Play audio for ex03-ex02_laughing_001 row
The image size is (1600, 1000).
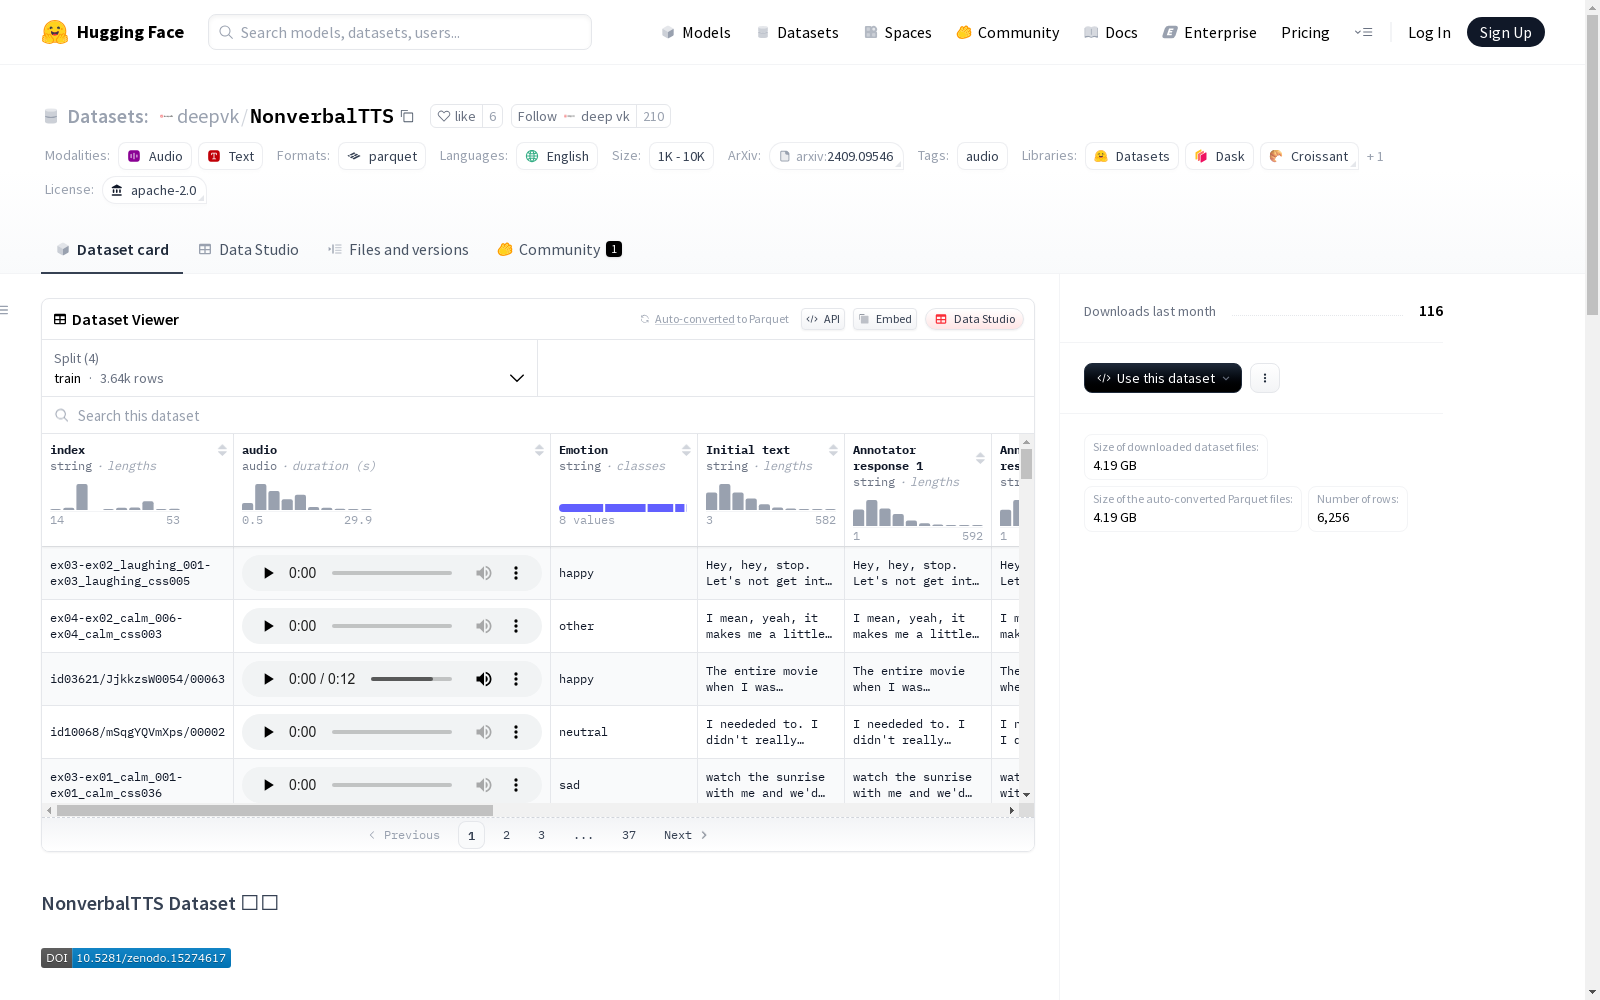(x=268, y=573)
